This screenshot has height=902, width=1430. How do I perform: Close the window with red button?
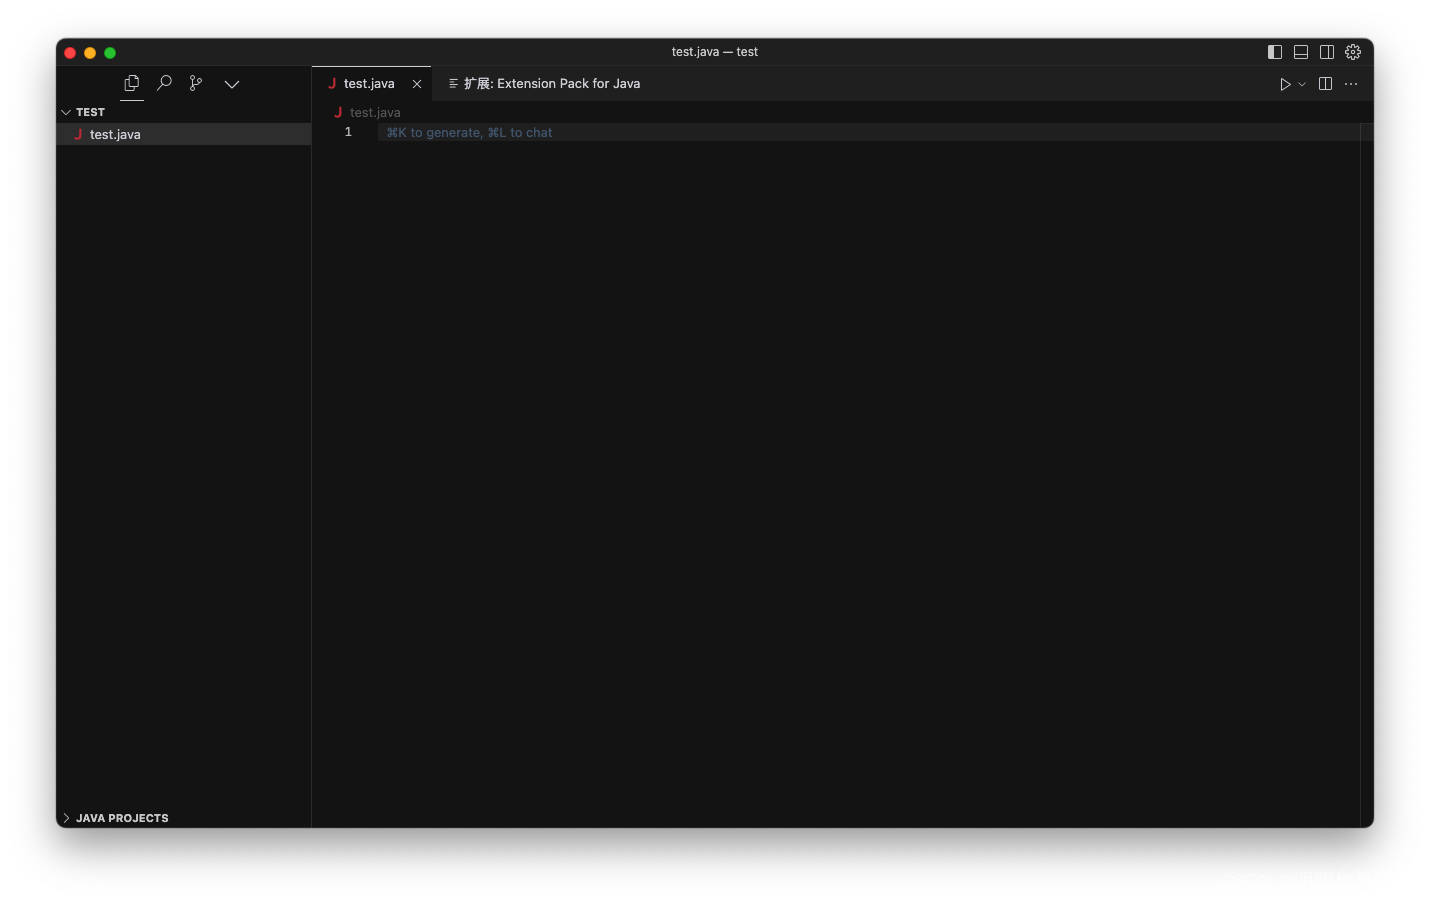point(70,53)
